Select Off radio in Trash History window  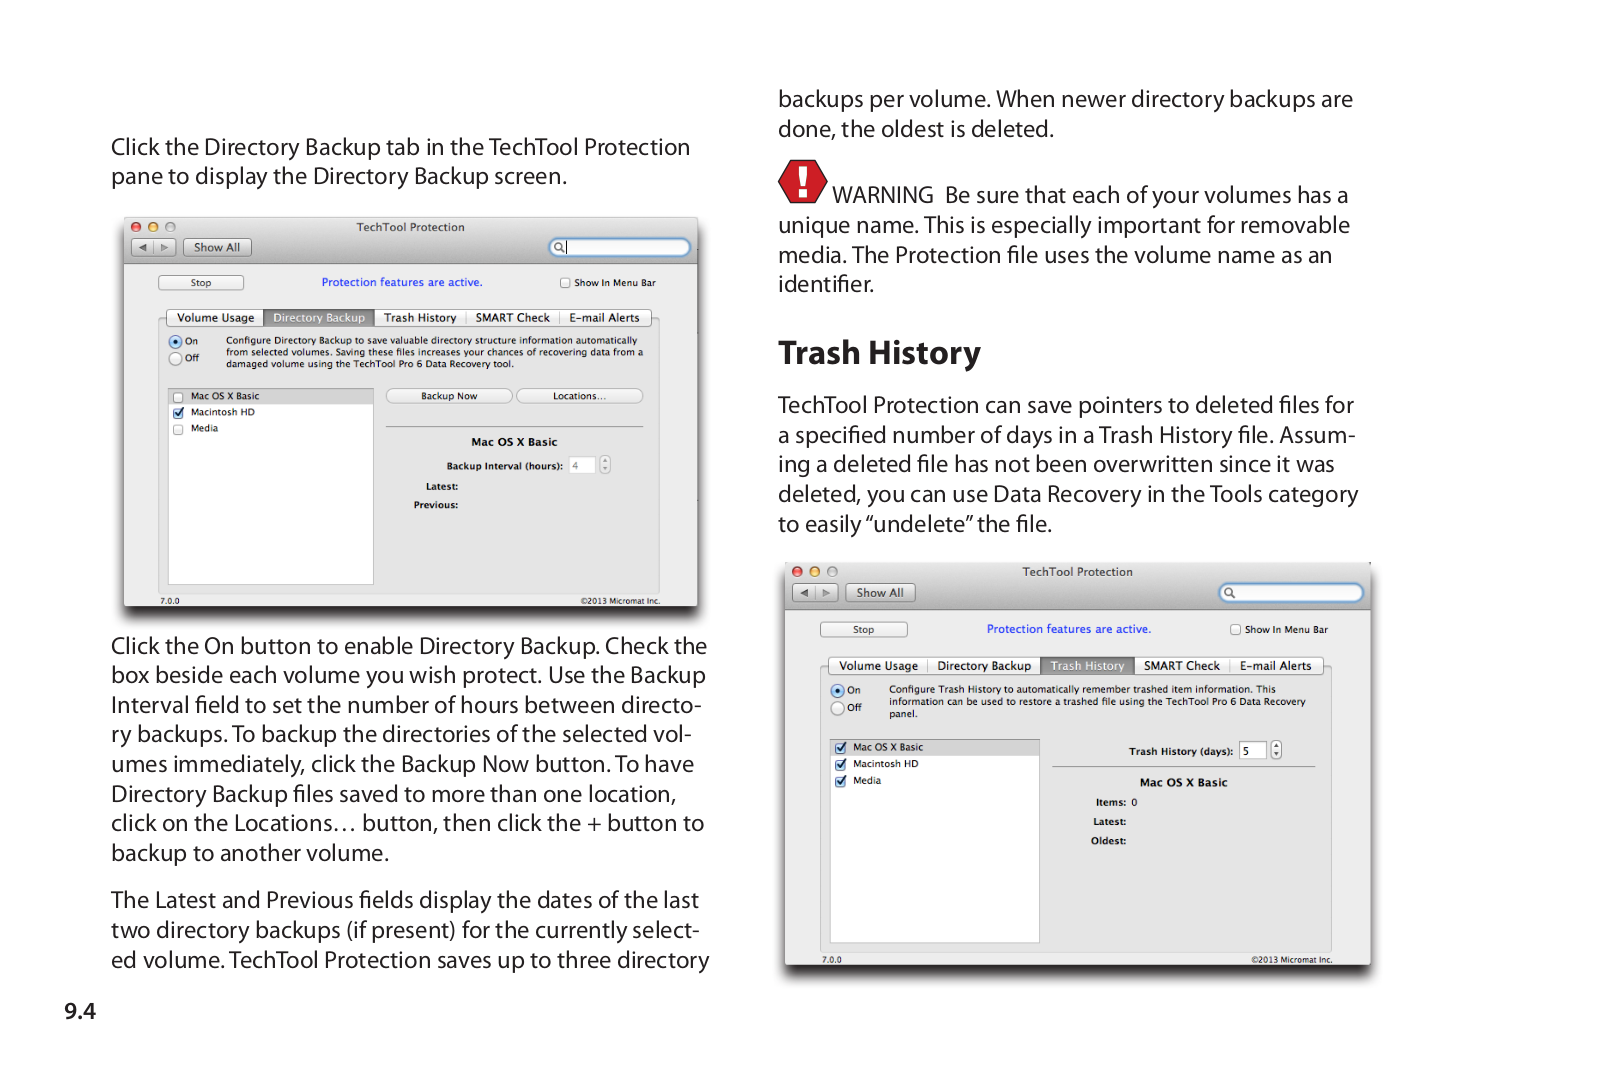pyautogui.click(x=838, y=708)
